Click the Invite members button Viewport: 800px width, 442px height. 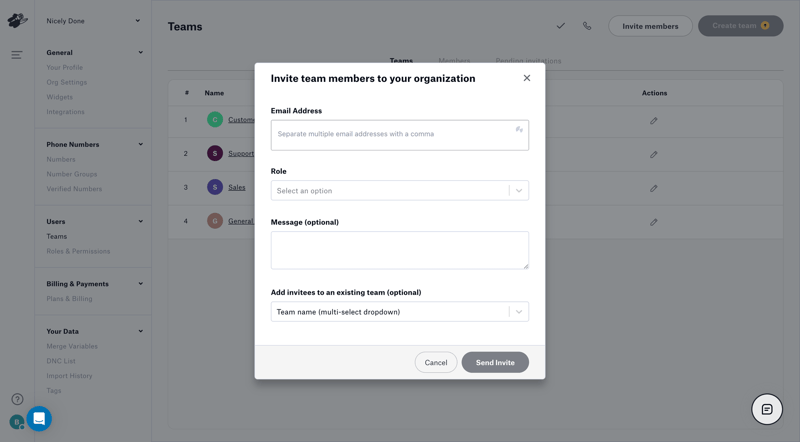click(650, 26)
